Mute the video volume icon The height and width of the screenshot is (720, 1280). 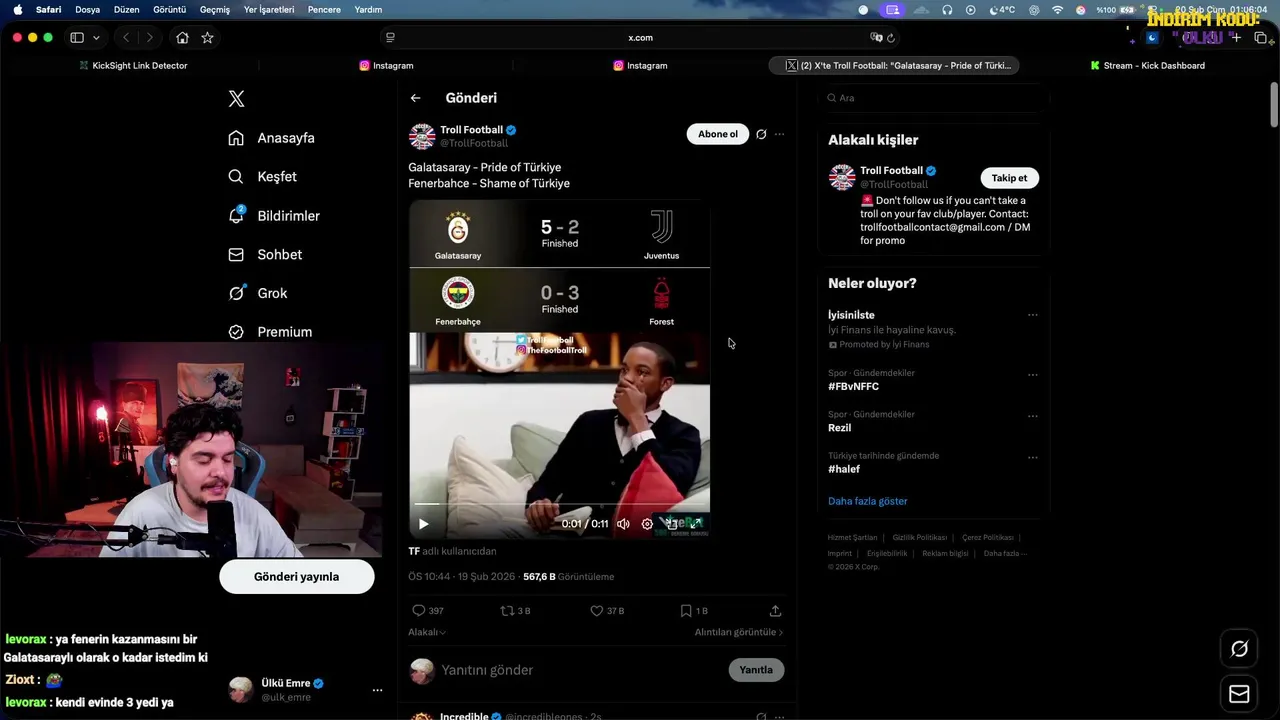click(623, 524)
